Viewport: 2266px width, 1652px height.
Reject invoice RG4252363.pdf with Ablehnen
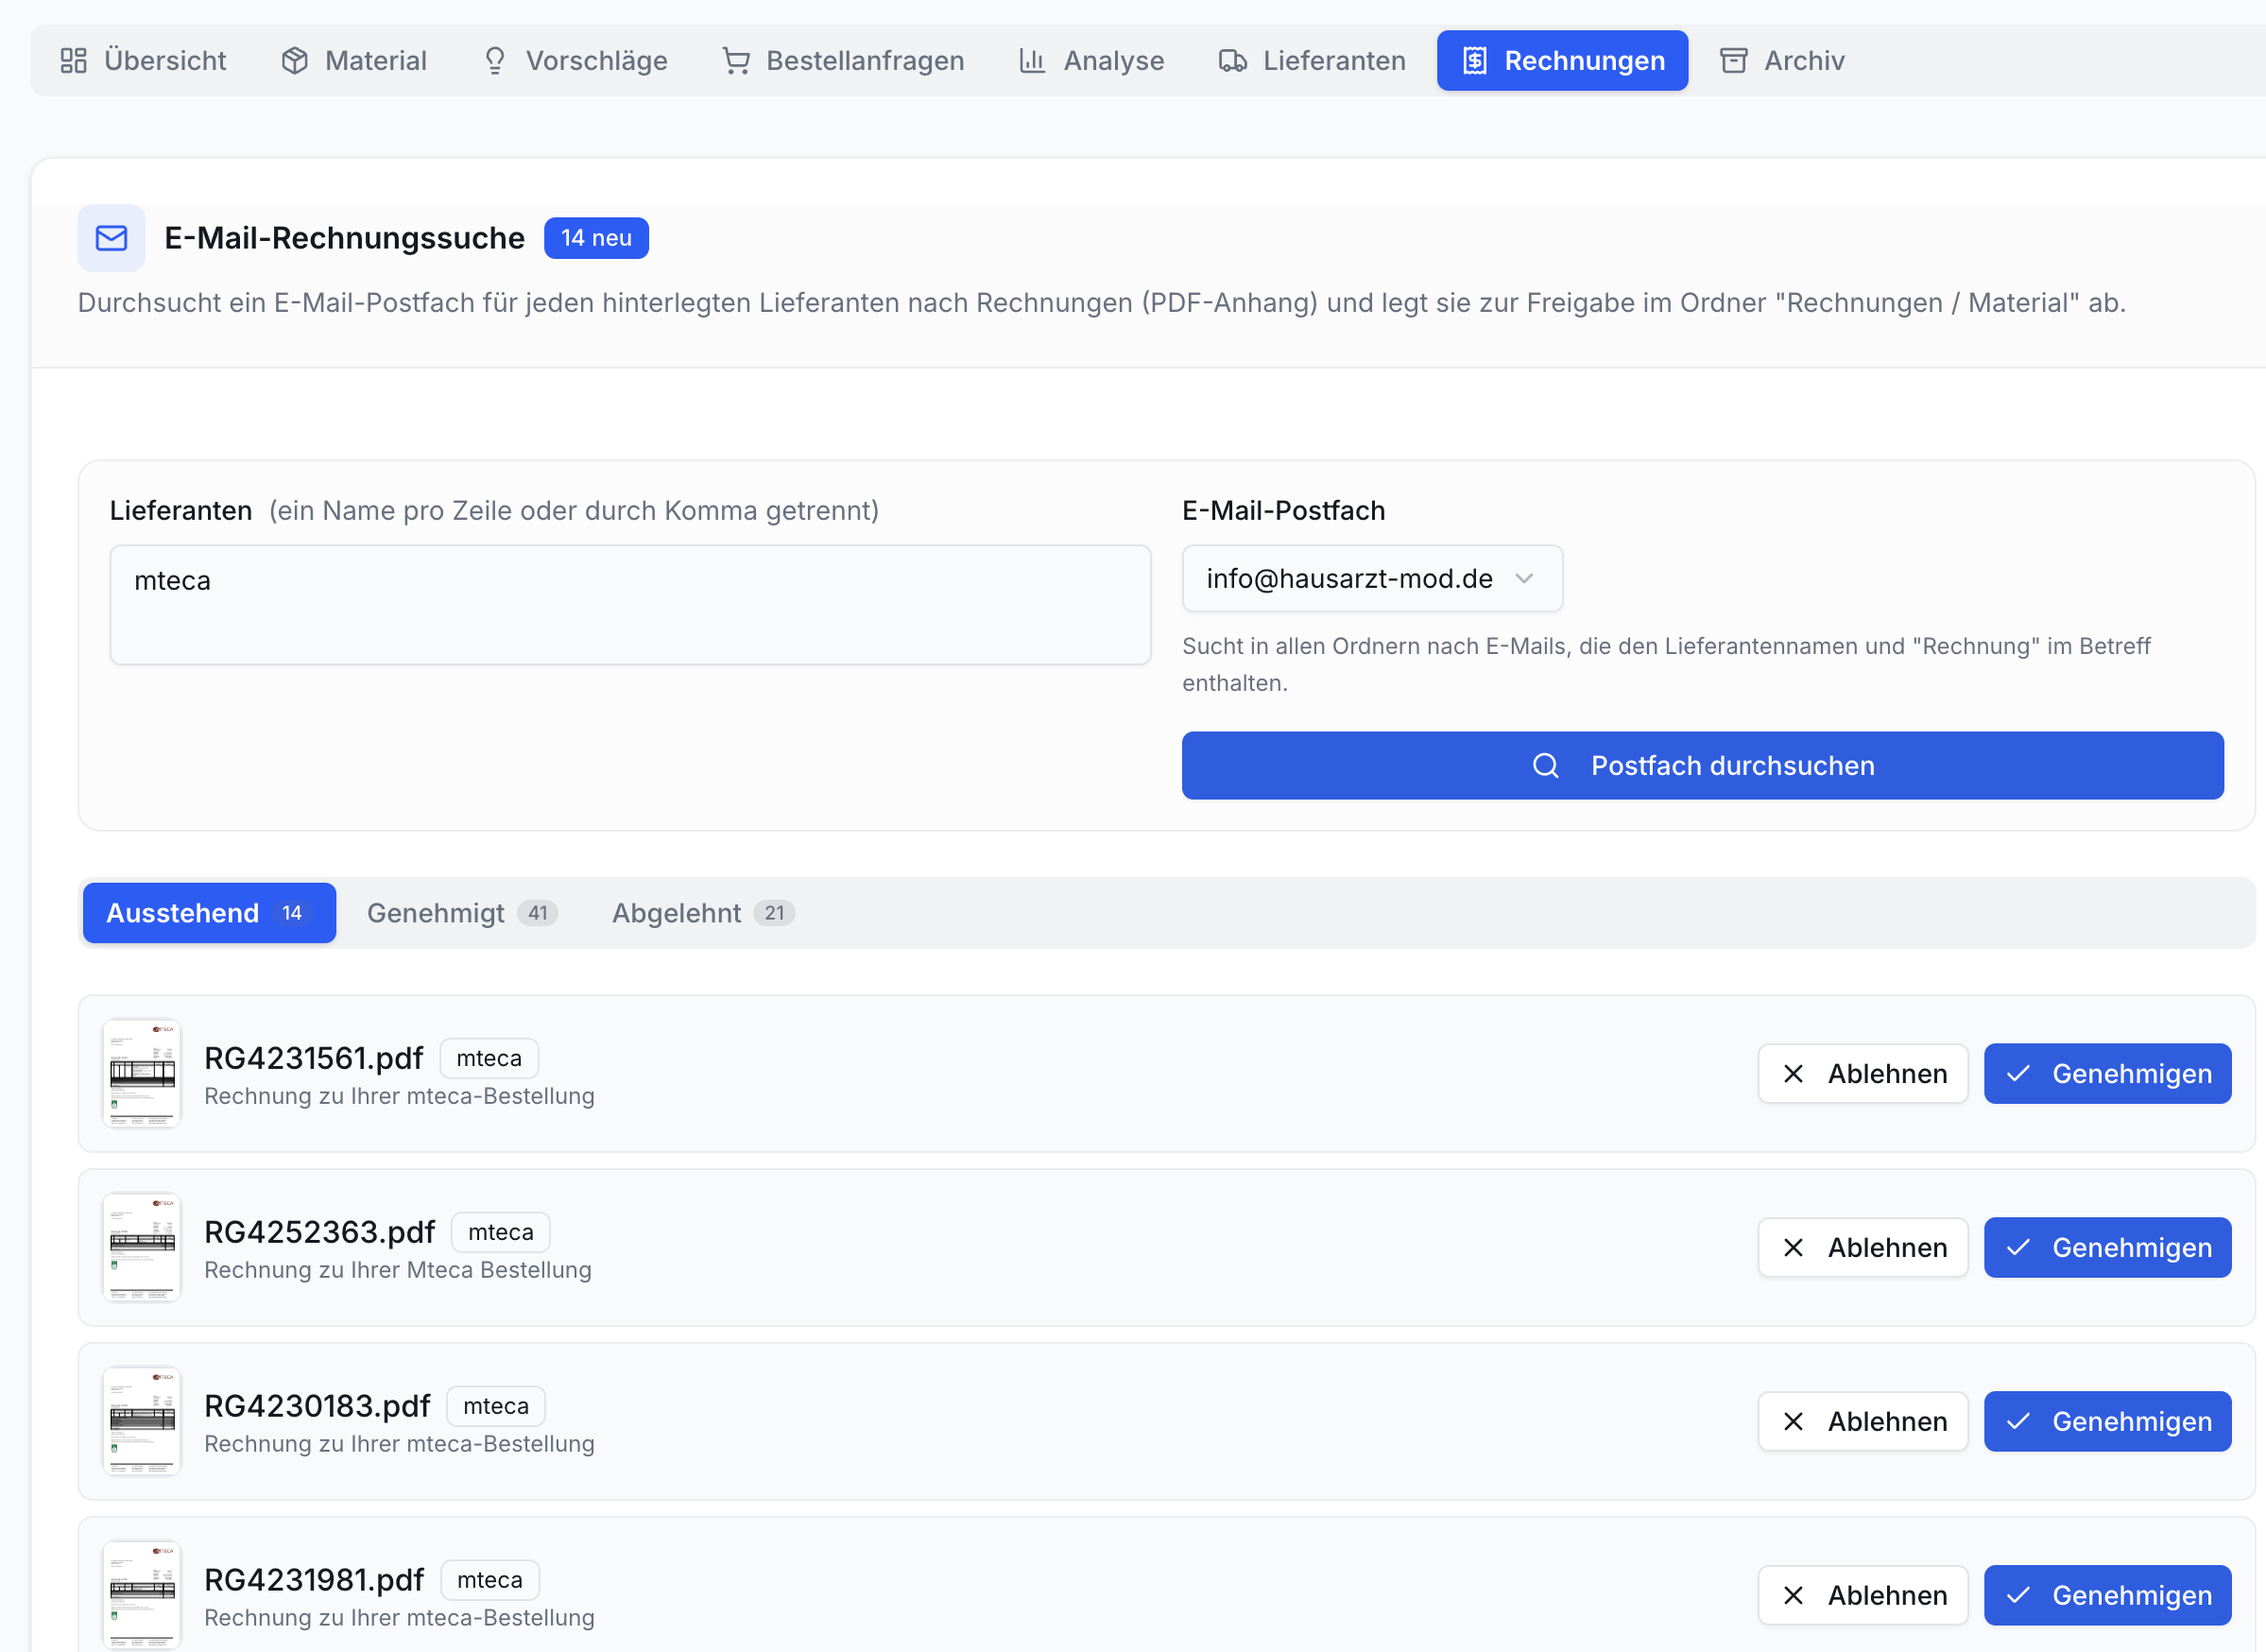1863,1248
